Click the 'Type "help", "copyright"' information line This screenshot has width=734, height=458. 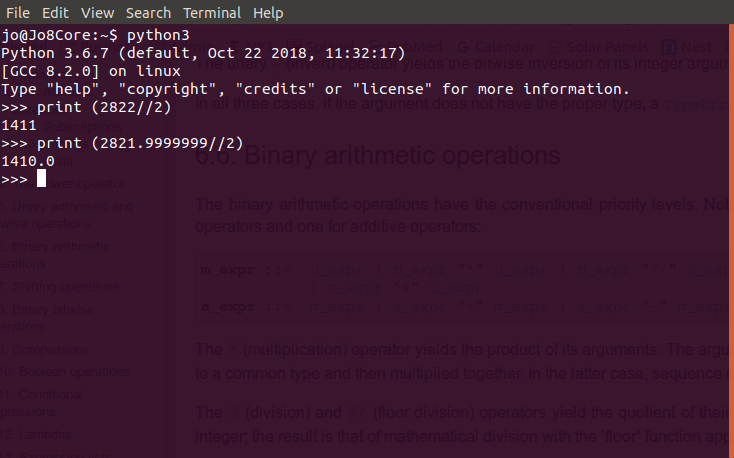[316, 89]
